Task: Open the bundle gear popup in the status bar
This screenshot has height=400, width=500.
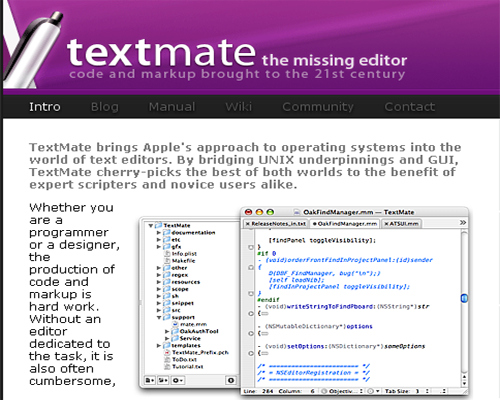Action: tap(373, 391)
